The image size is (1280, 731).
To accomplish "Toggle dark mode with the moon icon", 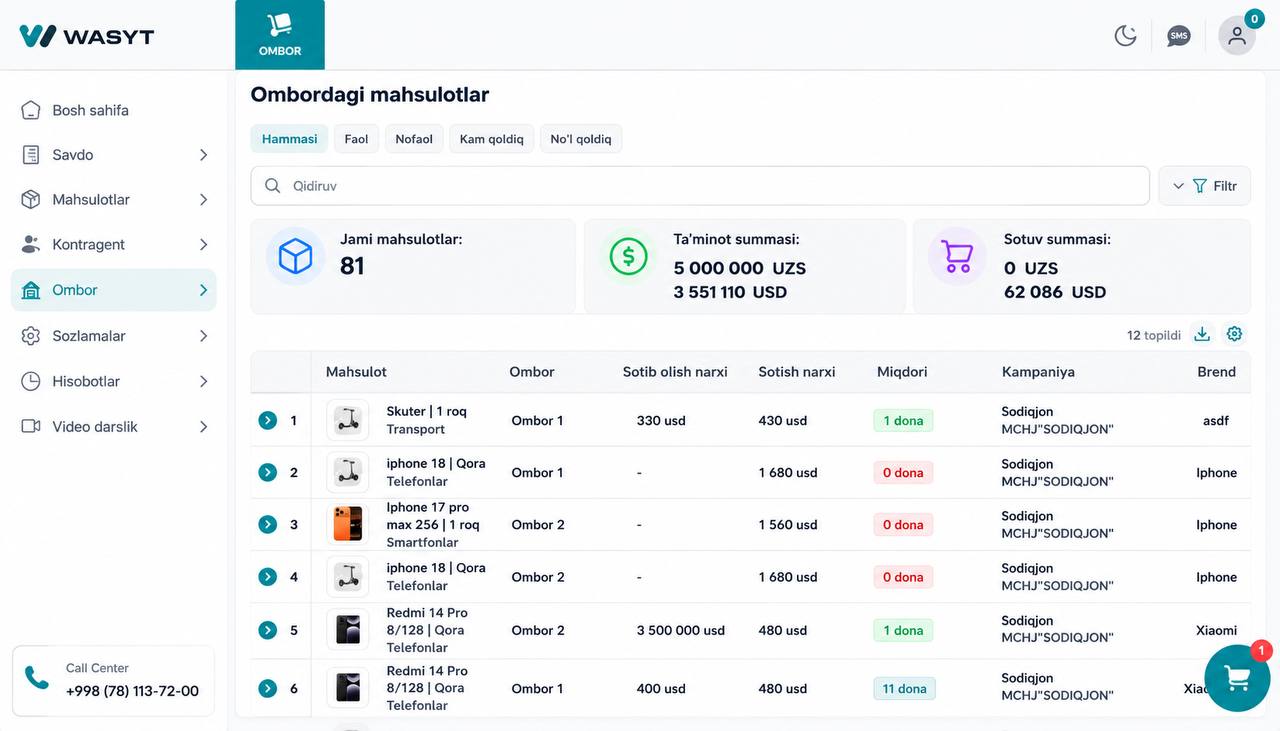I will tap(1126, 36).
